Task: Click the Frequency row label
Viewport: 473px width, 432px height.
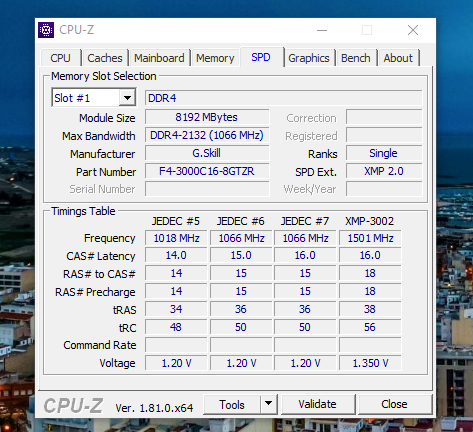Action: click(x=110, y=238)
